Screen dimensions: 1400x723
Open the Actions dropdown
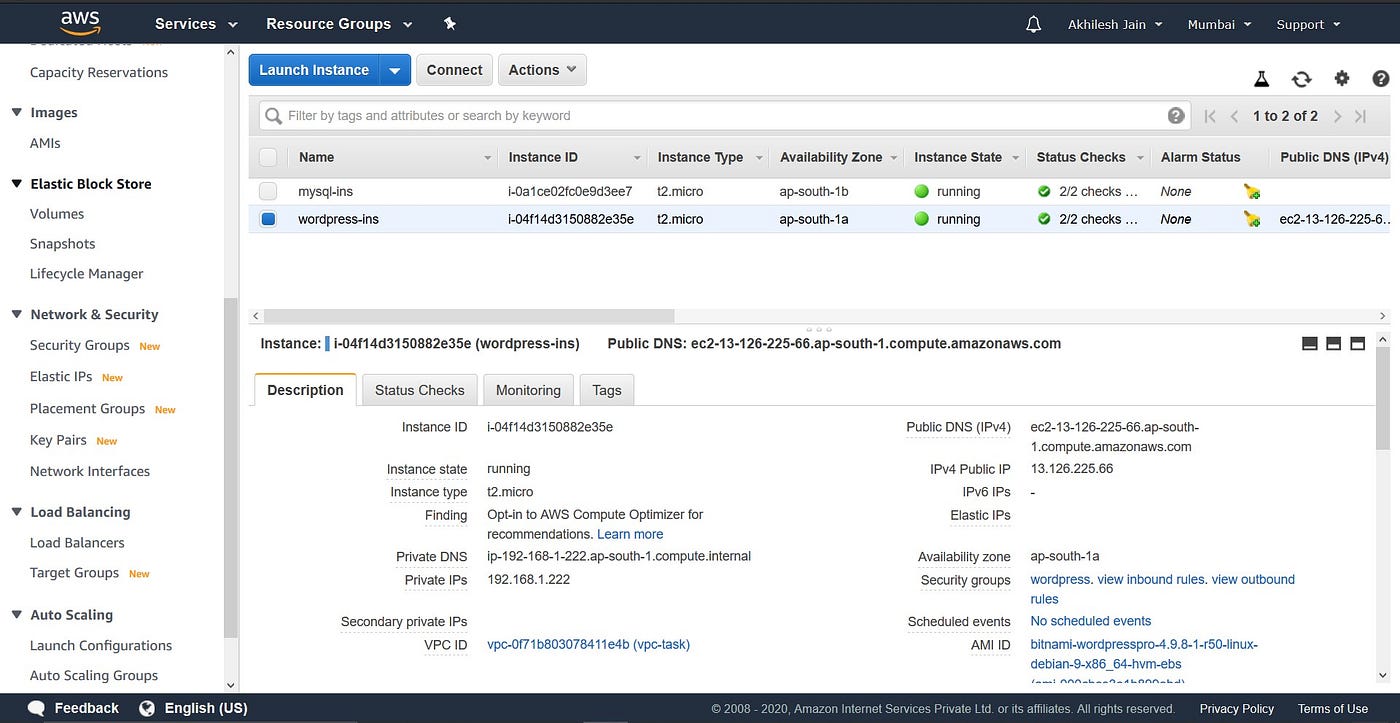(x=542, y=70)
